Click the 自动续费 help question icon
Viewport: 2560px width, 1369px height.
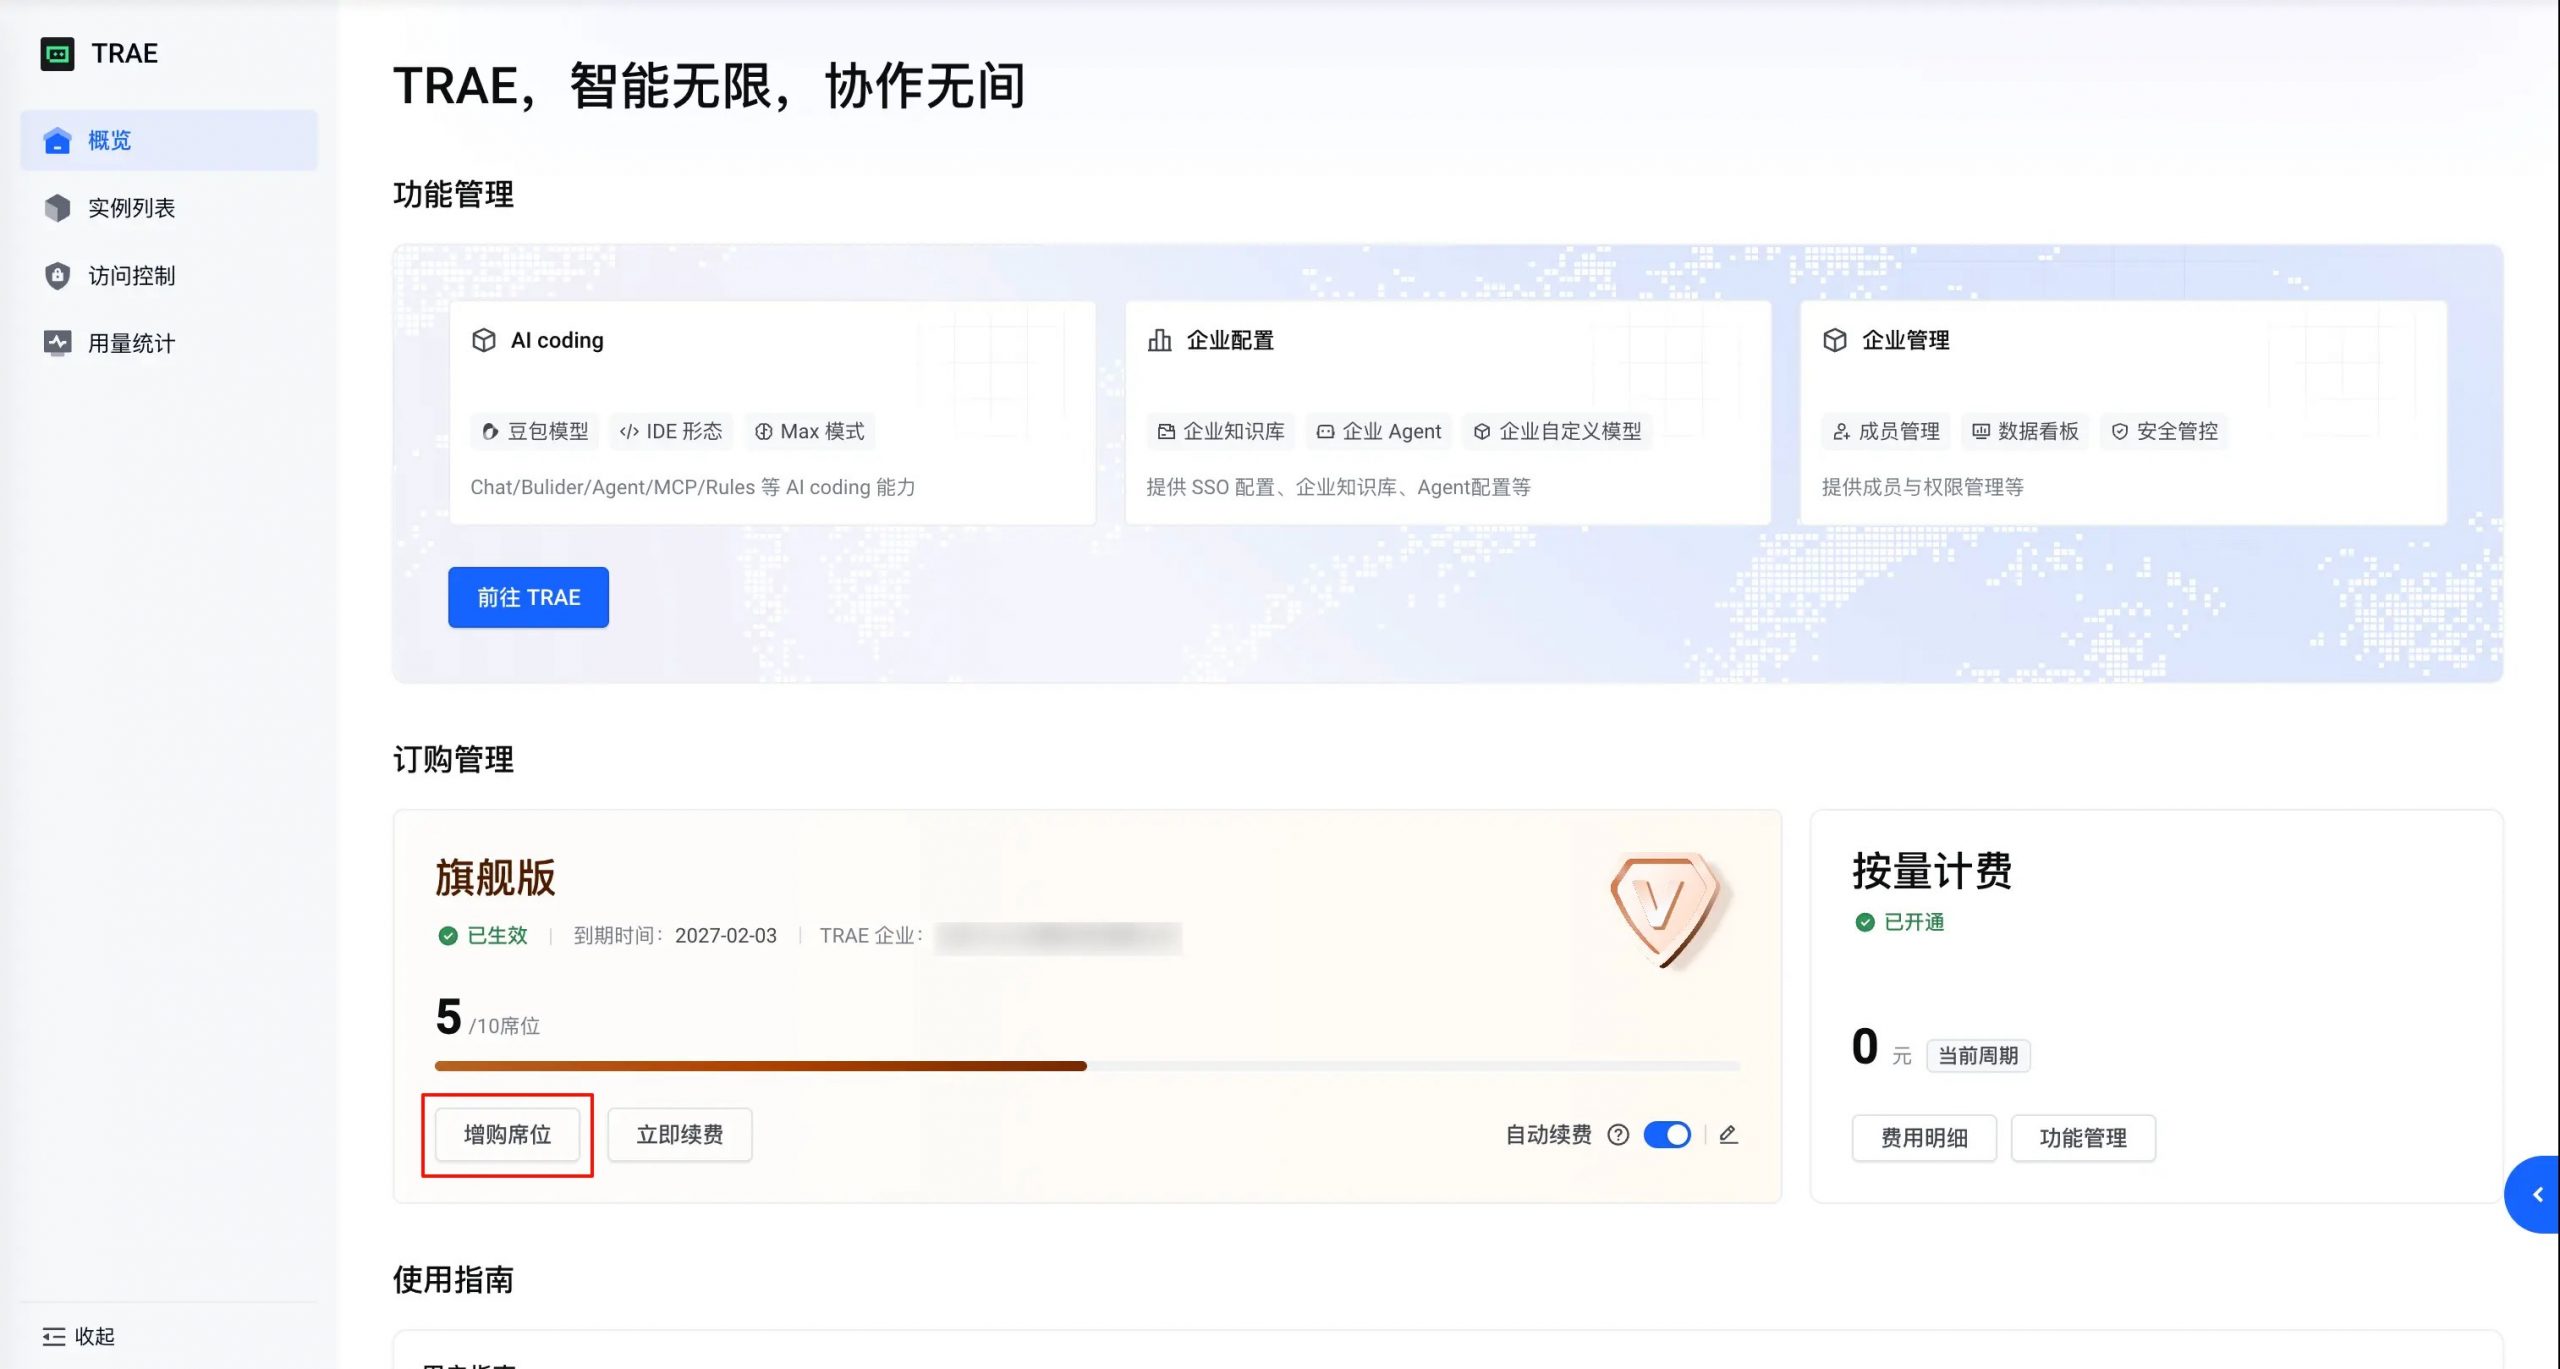pos(1618,1135)
